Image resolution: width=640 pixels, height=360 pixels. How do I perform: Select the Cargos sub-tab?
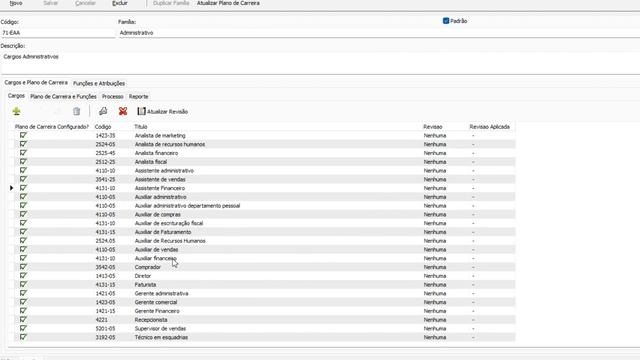coord(16,96)
